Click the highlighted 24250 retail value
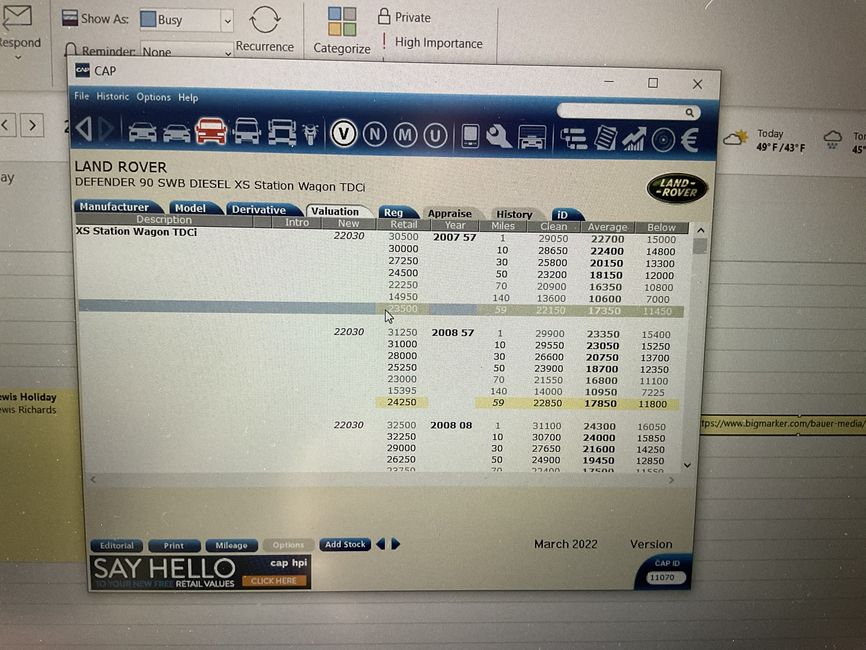The image size is (866, 650). (x=402, y=403)
